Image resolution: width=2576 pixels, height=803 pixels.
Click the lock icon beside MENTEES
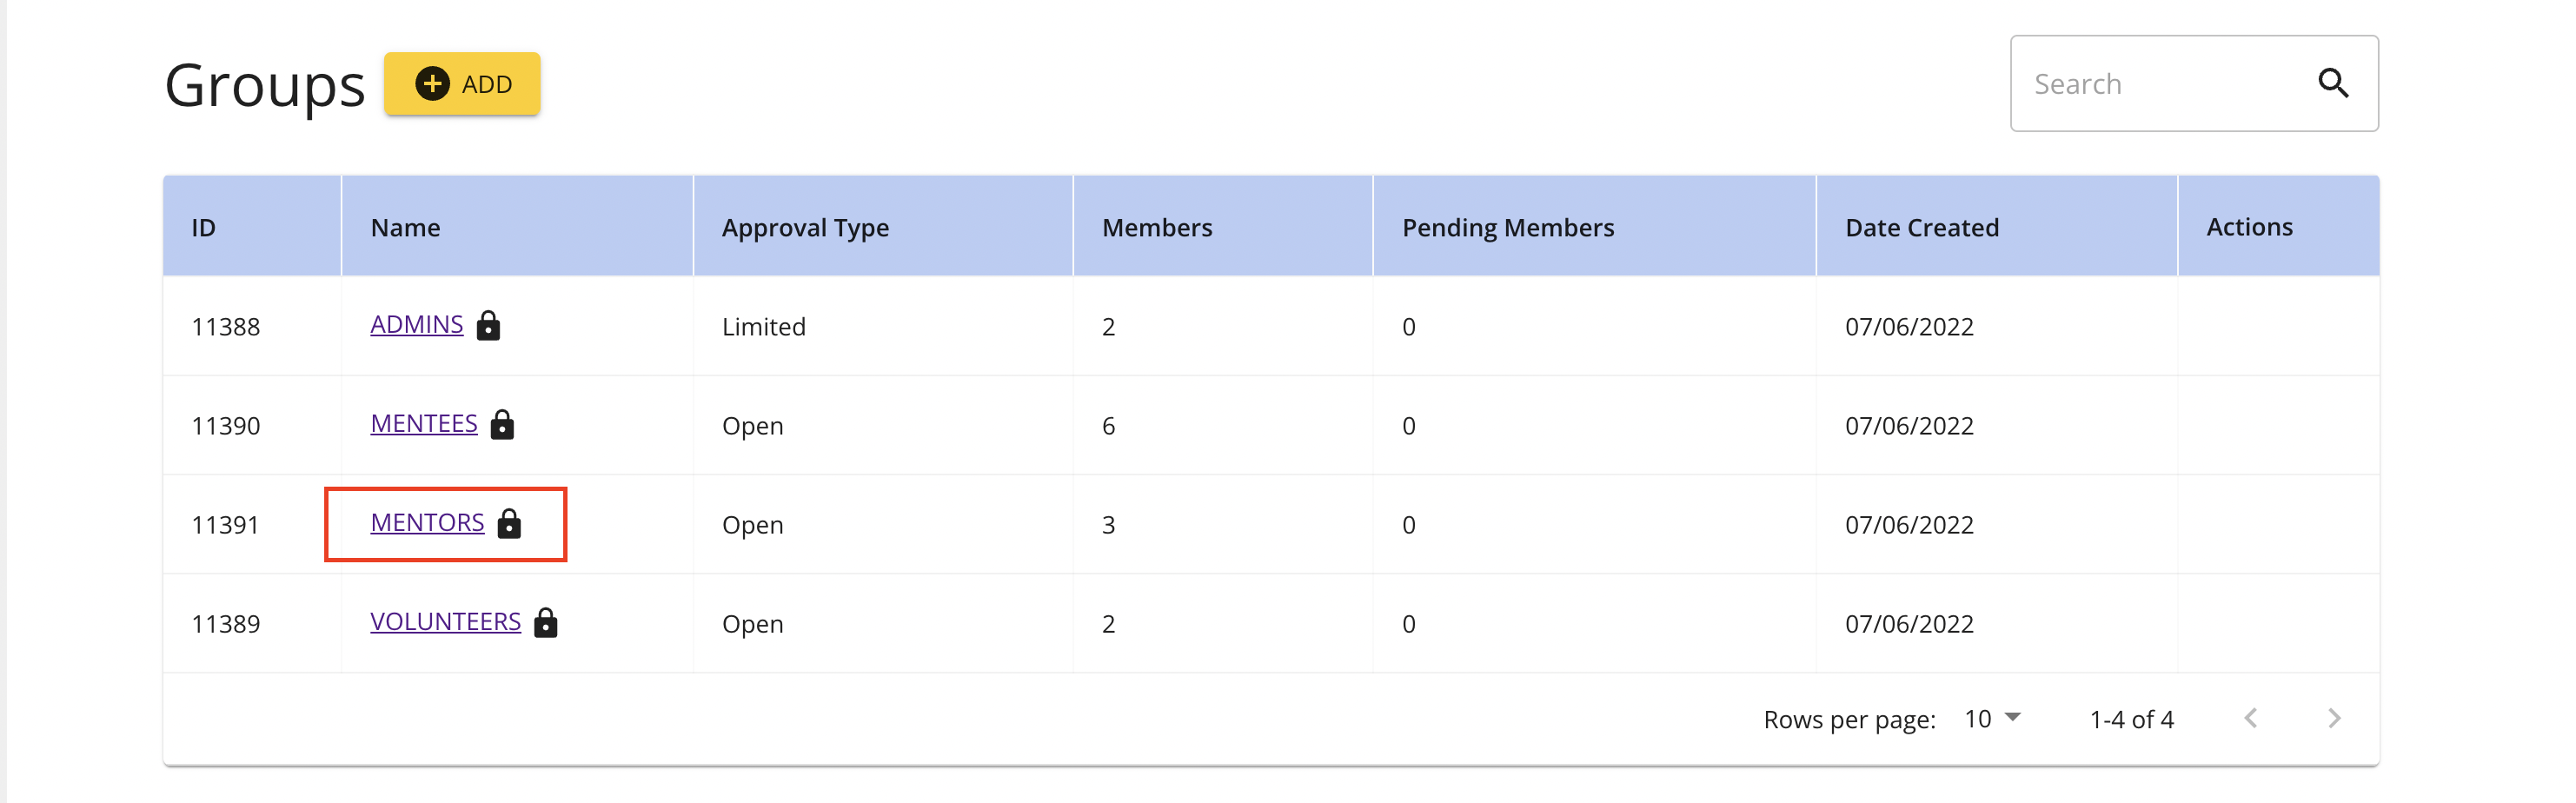502,424
